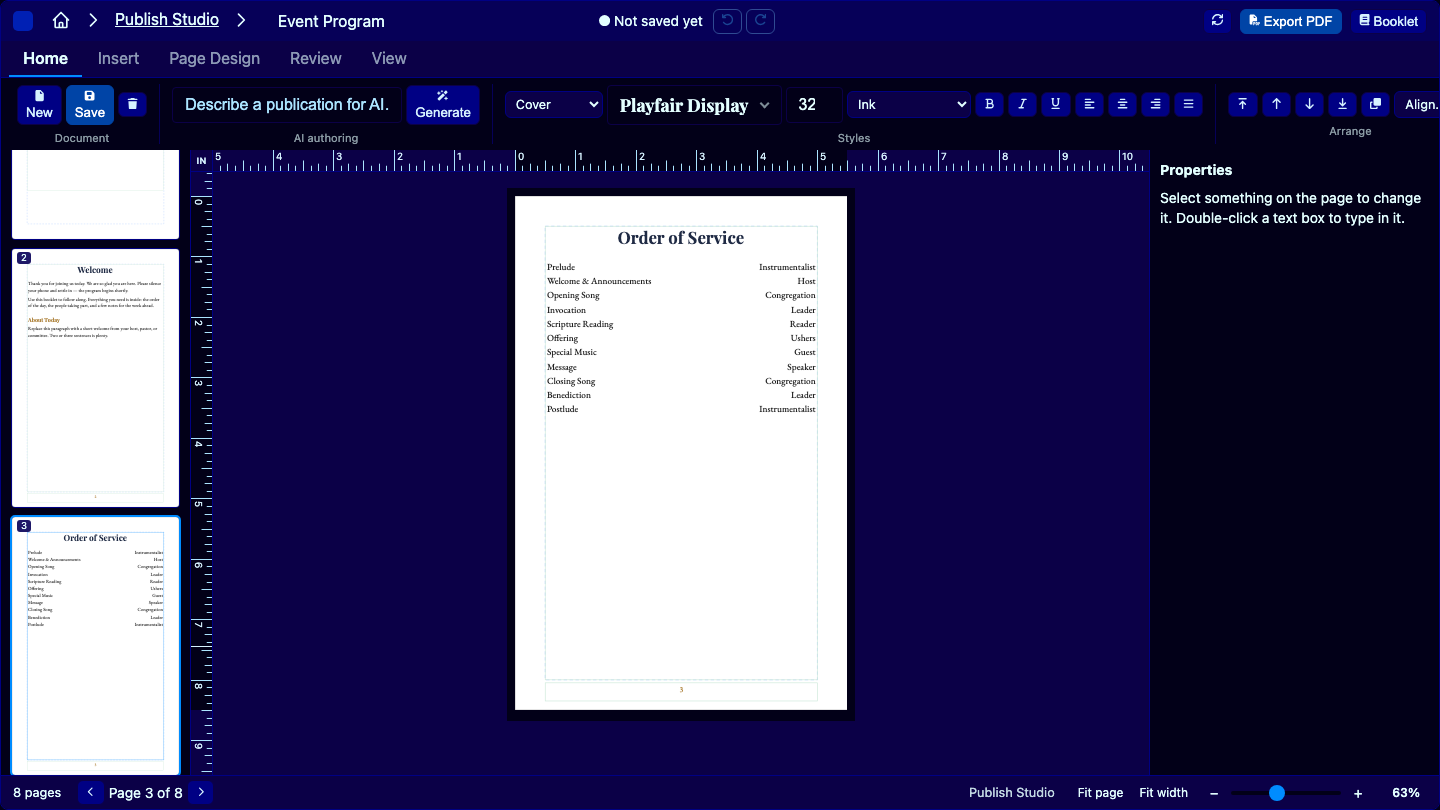Delete the document with the trash icon
Screen dimensions: 1440x810
[x=133, y=104]
